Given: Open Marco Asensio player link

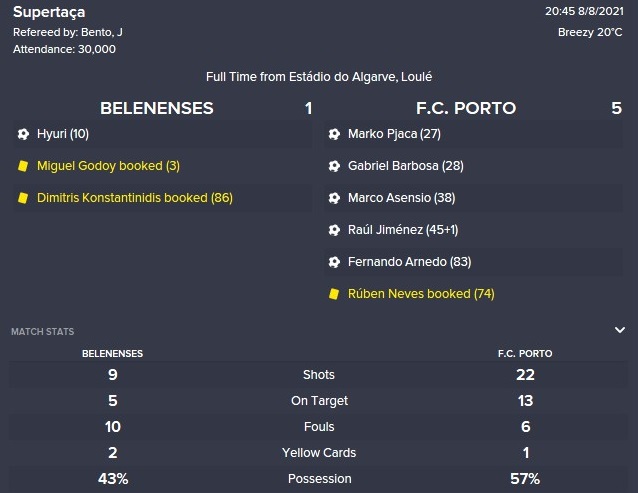Looking at the screenshot, I should [x=389, y=198].
